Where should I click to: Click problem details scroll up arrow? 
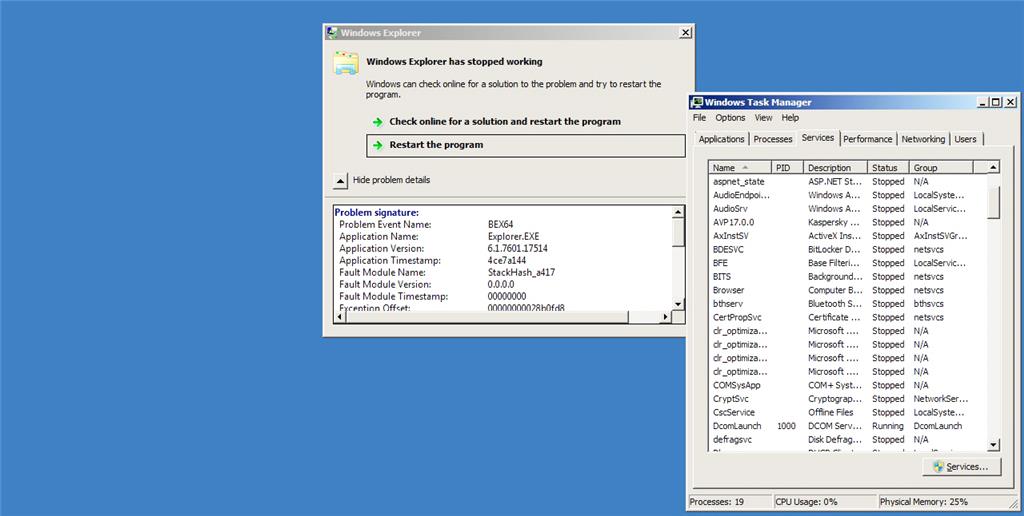point(678,212)
